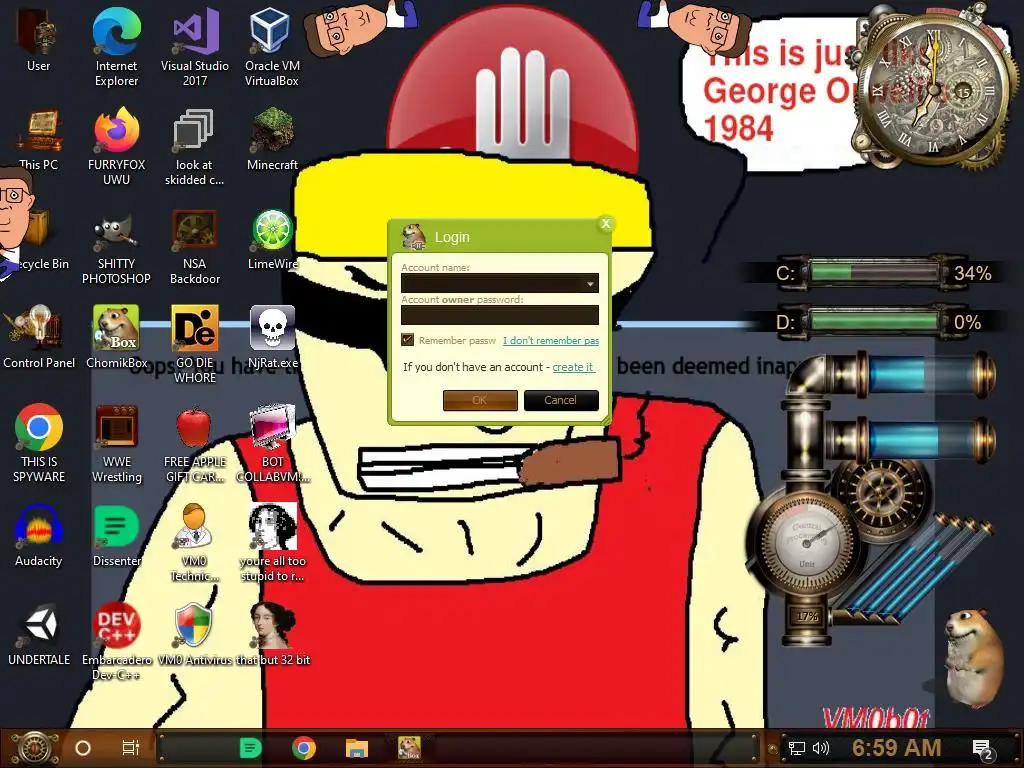Open notification center action icon

click(x=982, y=750)
